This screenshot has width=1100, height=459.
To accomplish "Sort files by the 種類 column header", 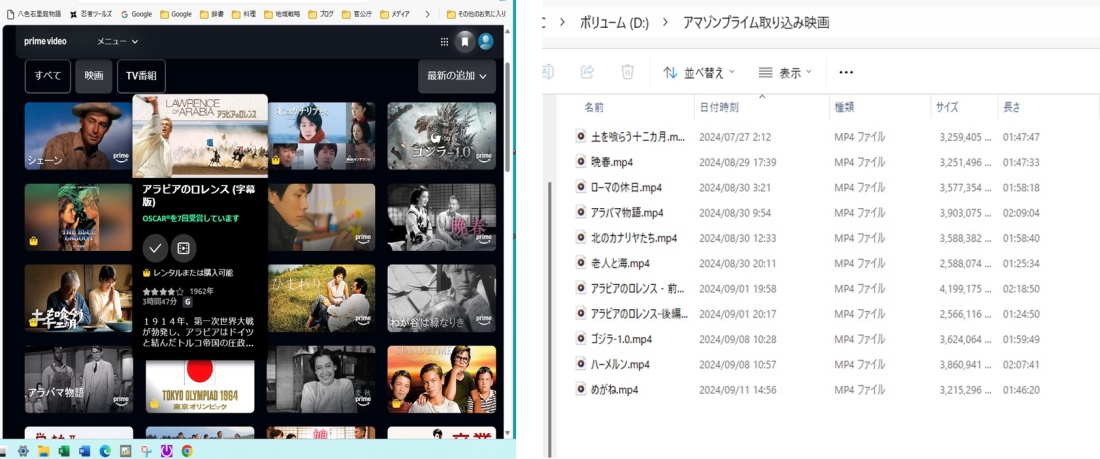I will tap(844, 107).
